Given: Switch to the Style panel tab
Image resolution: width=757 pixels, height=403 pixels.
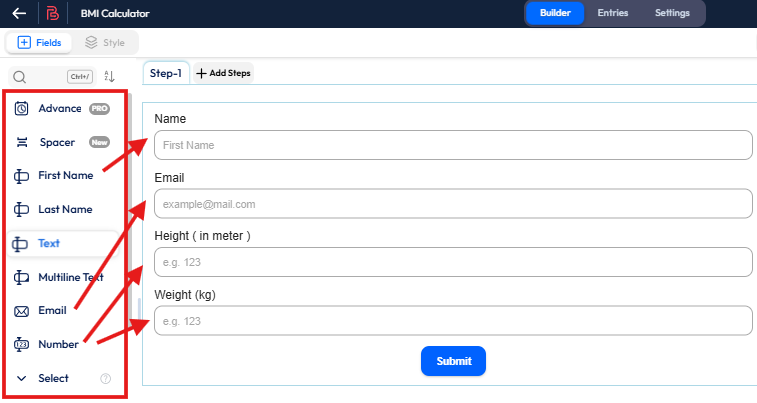Looking at the screenshot, I should [105, 43].
